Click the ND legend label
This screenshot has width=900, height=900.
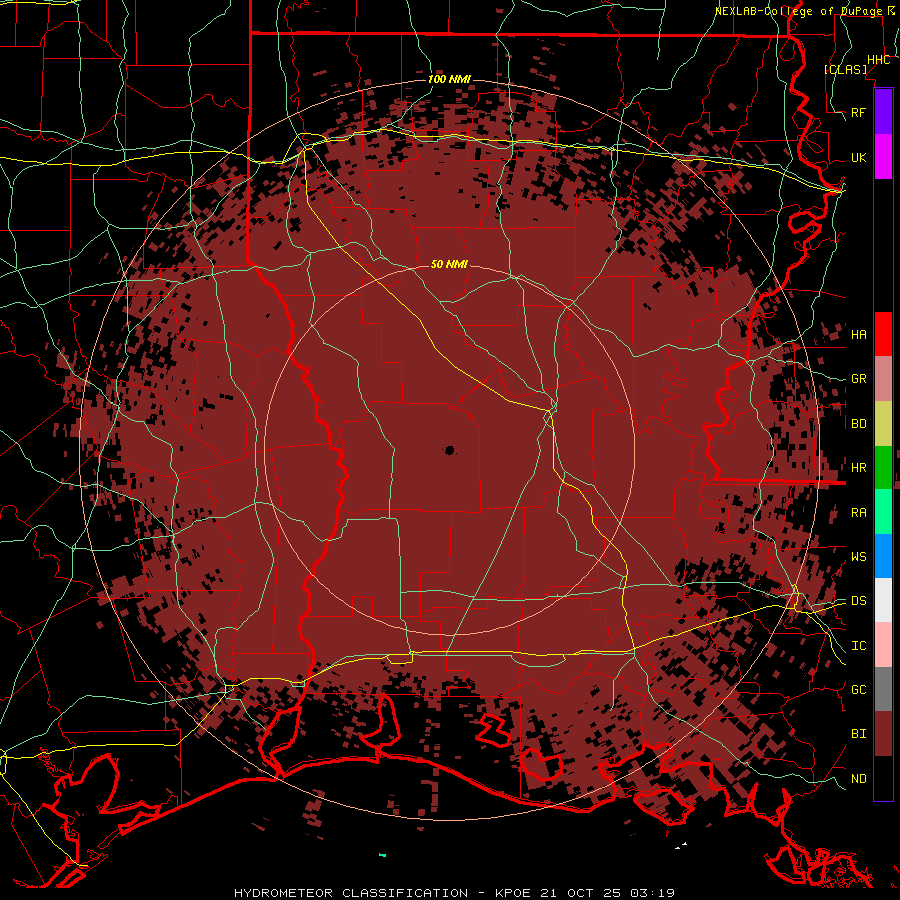859,779
